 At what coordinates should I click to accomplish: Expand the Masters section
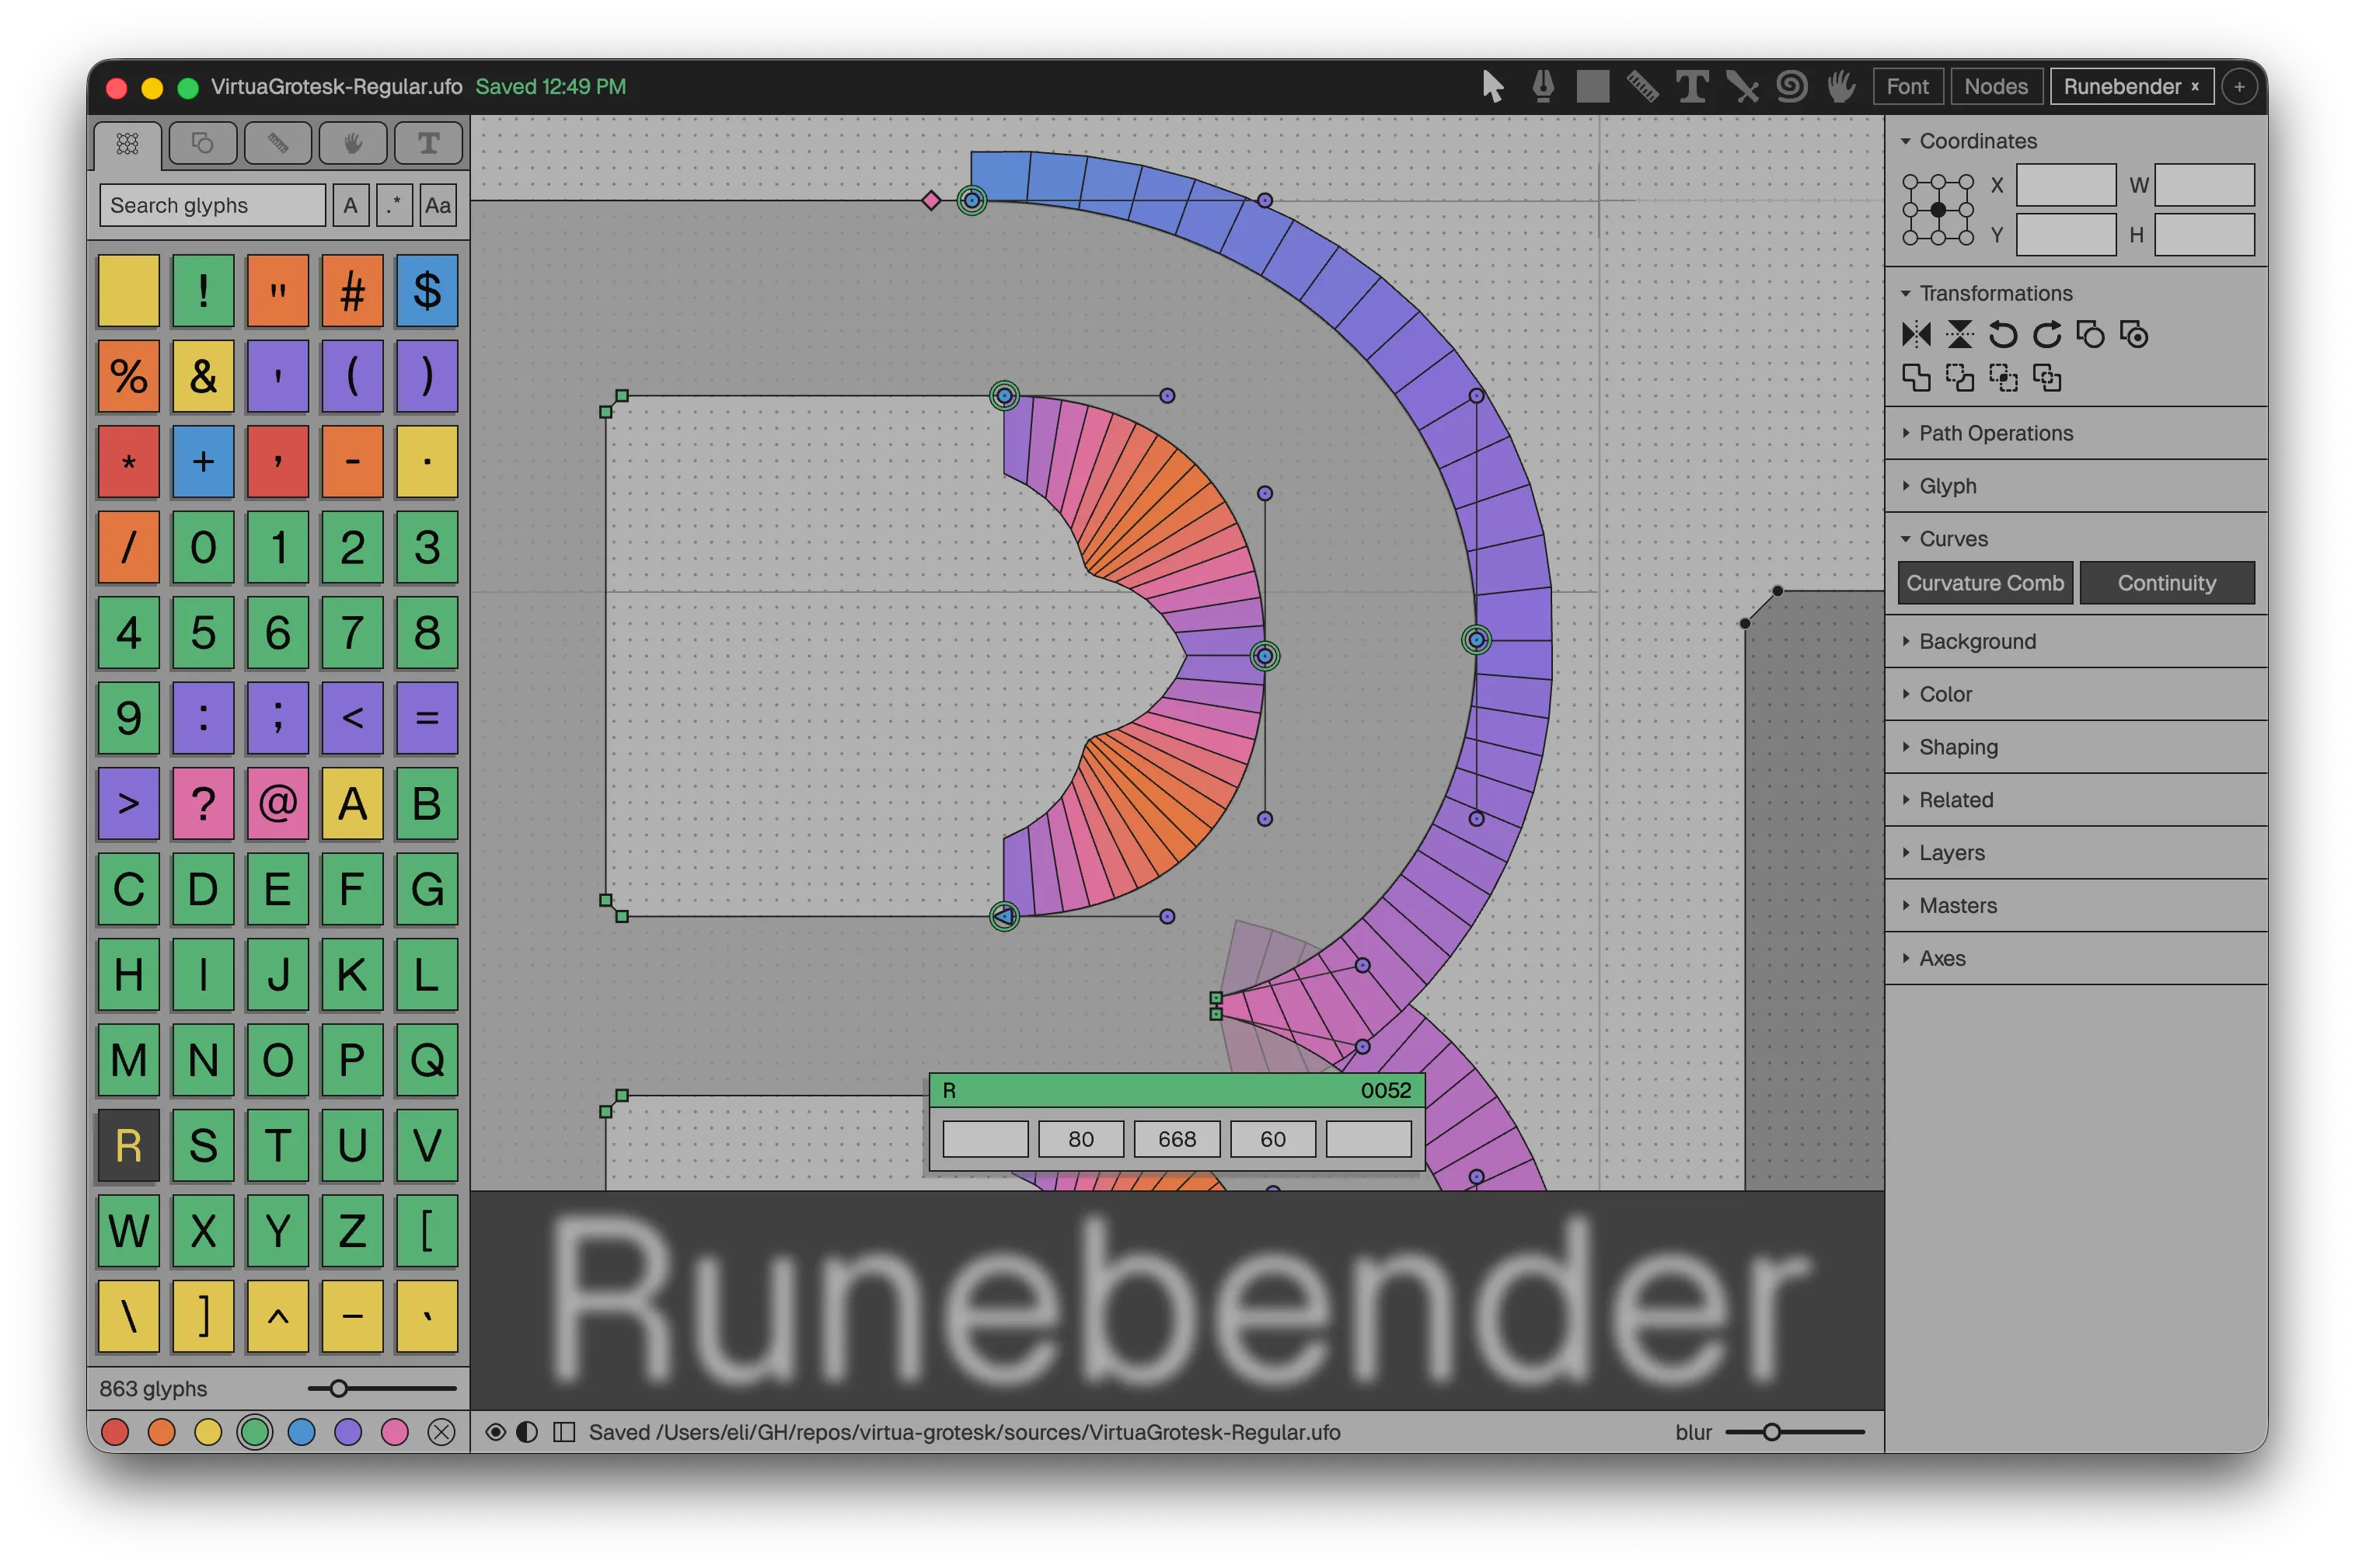(1948, 906)
